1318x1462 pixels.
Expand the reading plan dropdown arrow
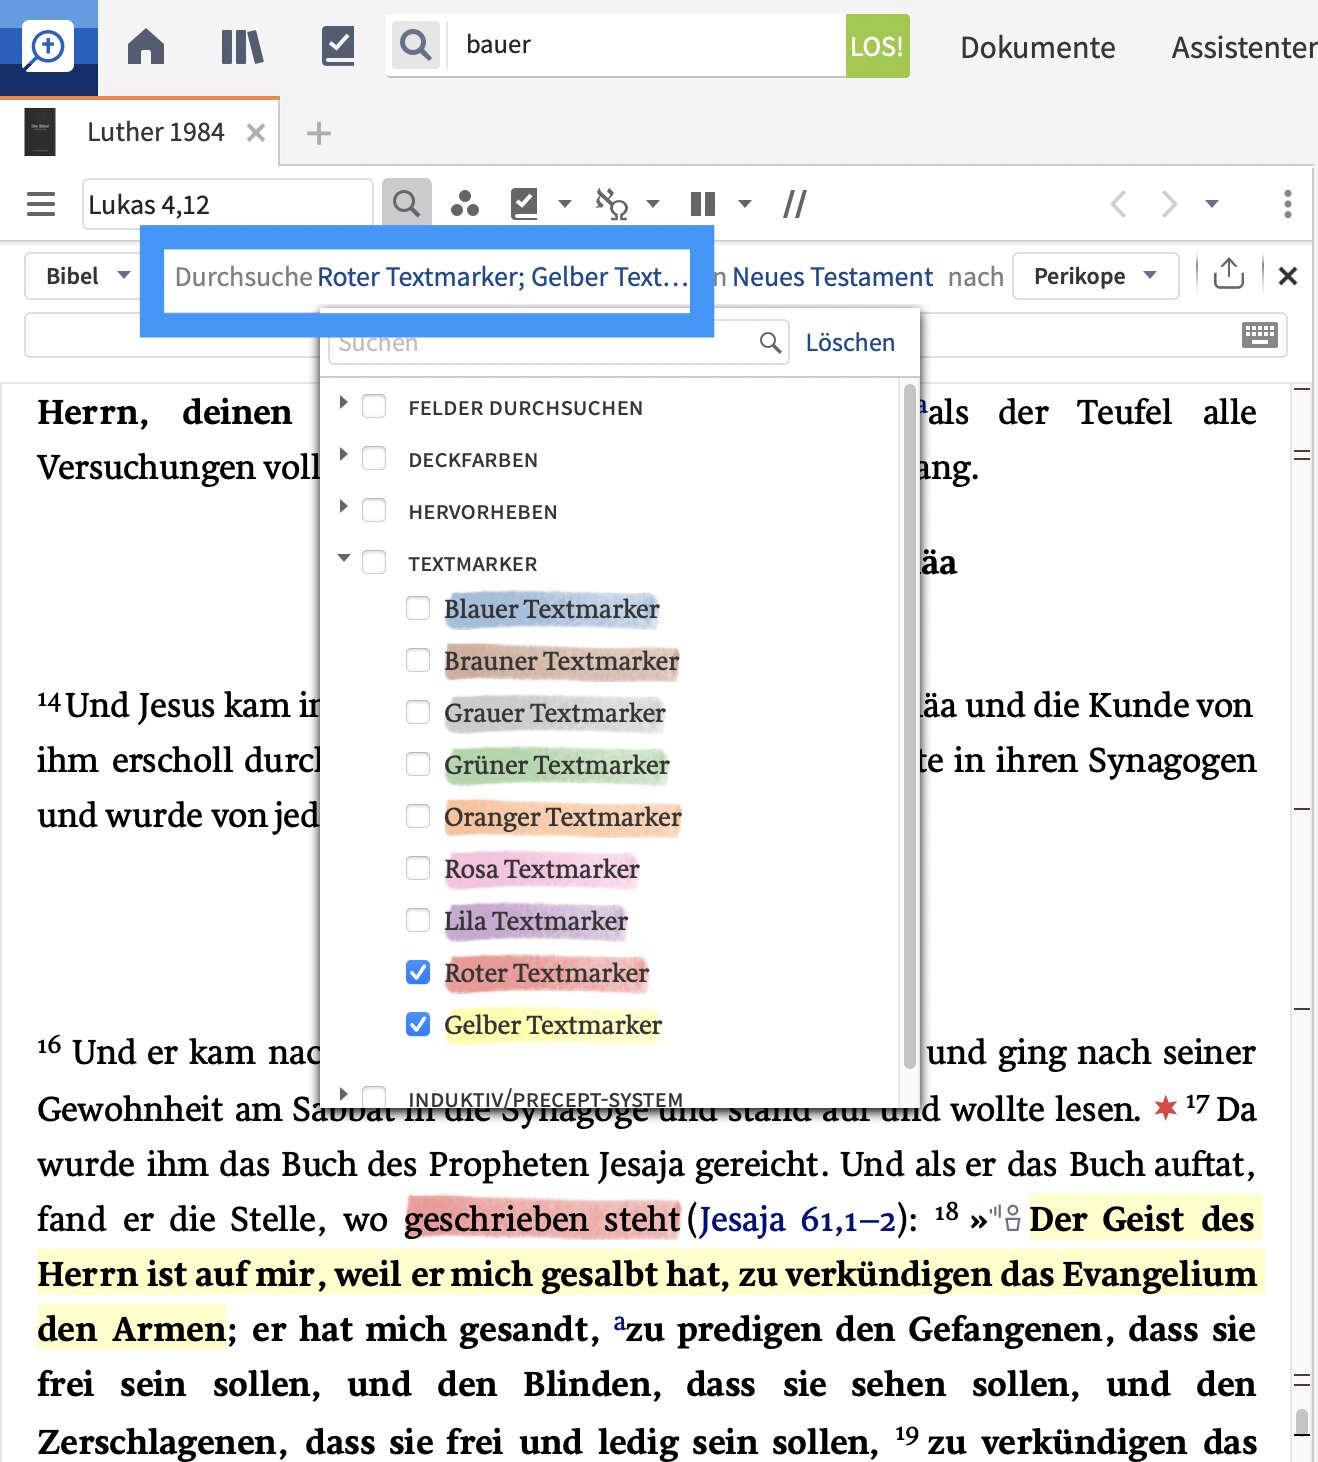565,204
